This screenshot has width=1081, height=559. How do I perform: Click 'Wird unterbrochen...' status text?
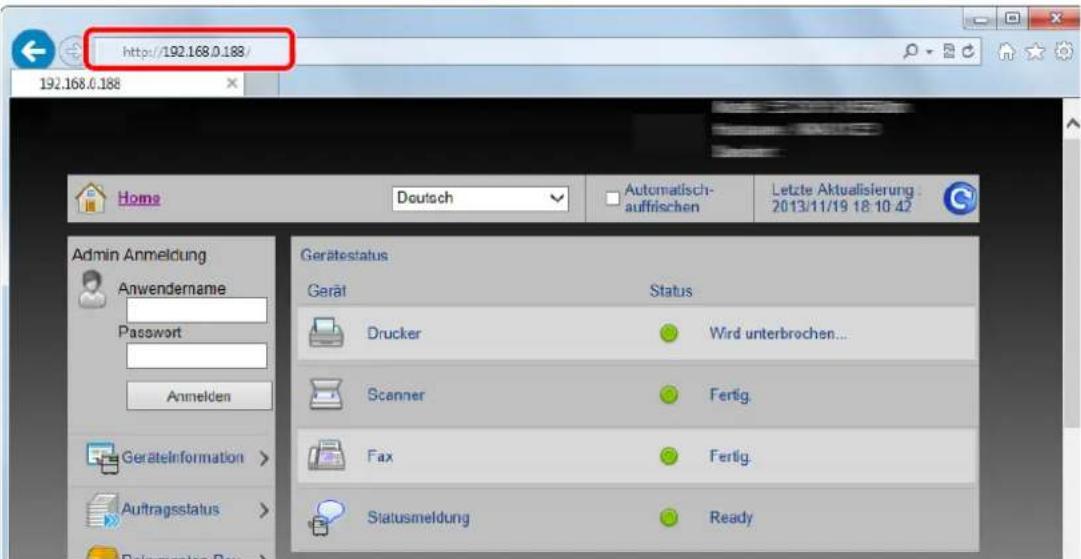(x=778, y=334)
